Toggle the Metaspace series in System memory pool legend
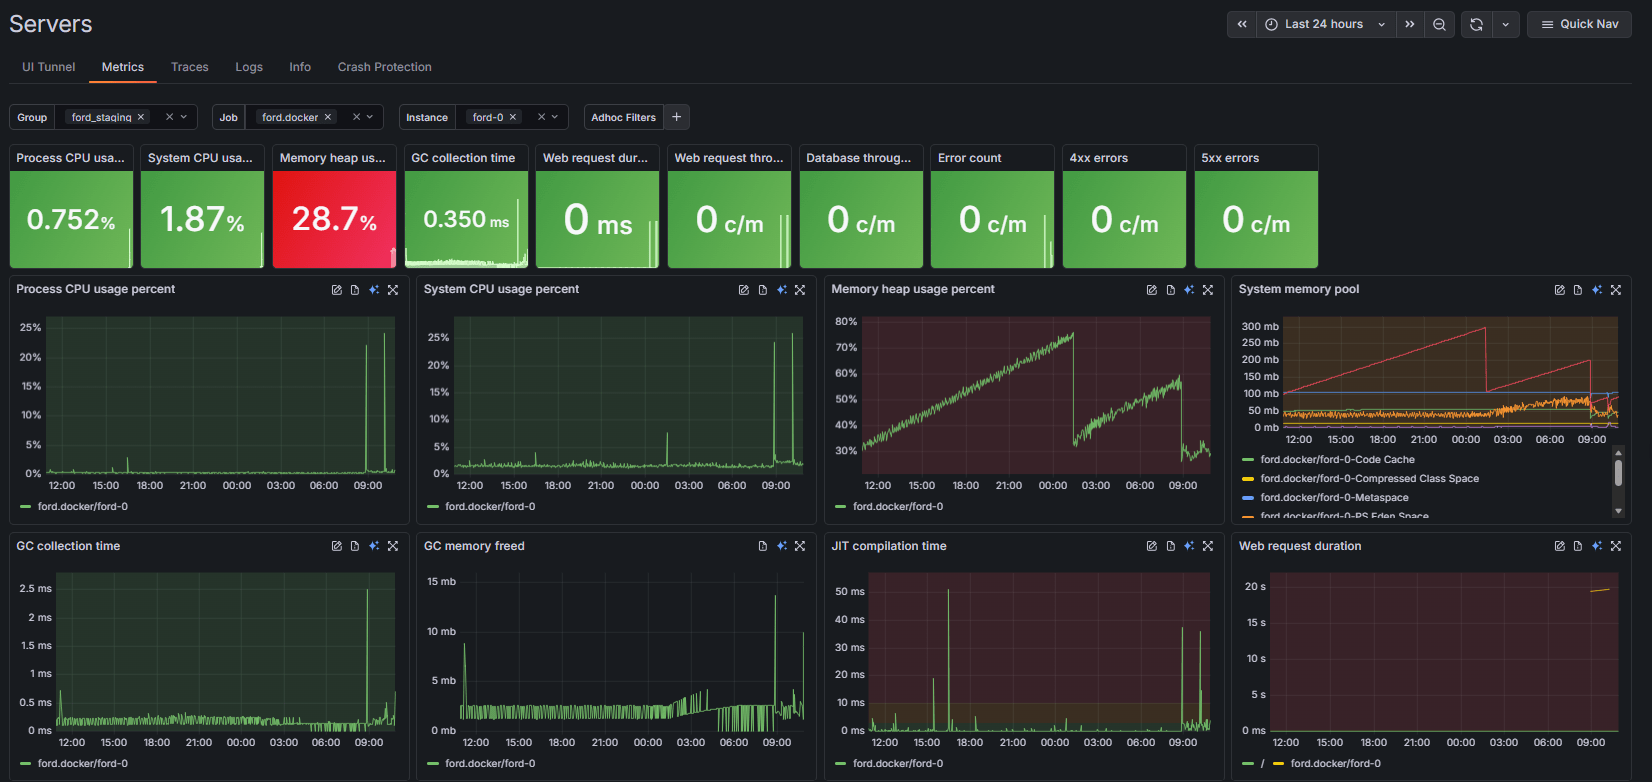Viewport: 1652px width, 782px height. click(1334, 498)
